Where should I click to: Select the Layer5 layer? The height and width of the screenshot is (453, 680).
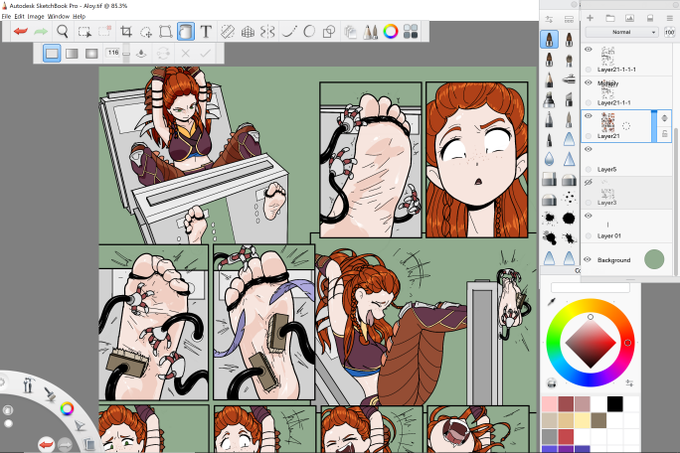coord(627,159)
